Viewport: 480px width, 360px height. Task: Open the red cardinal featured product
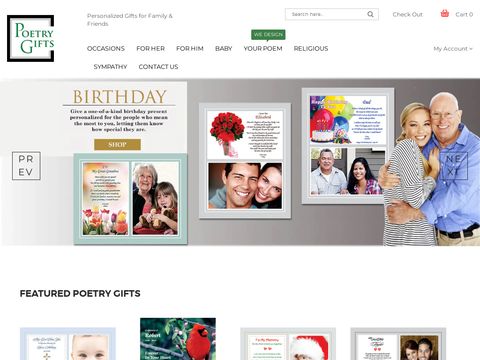point(178,339)
